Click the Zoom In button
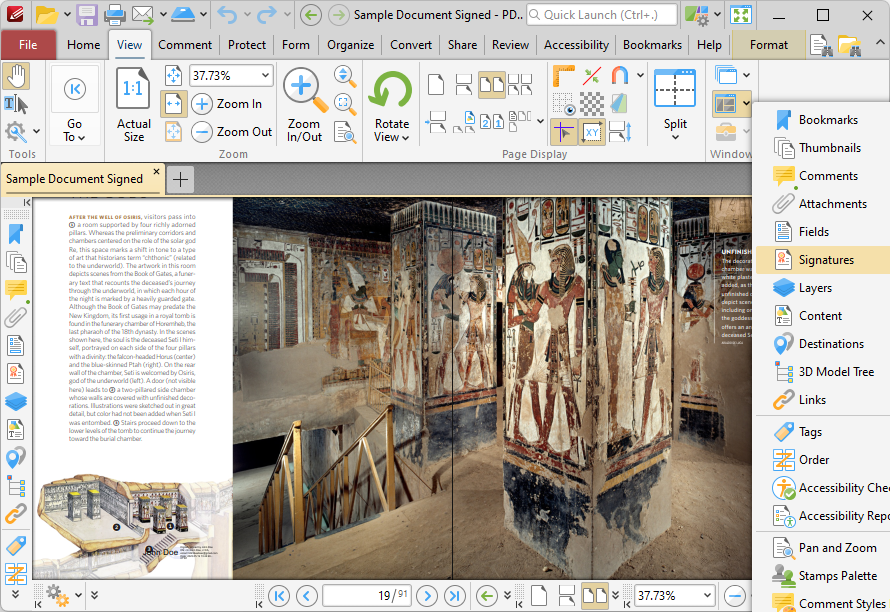Screen dimensions: 890x612 (x=227, y=104)
